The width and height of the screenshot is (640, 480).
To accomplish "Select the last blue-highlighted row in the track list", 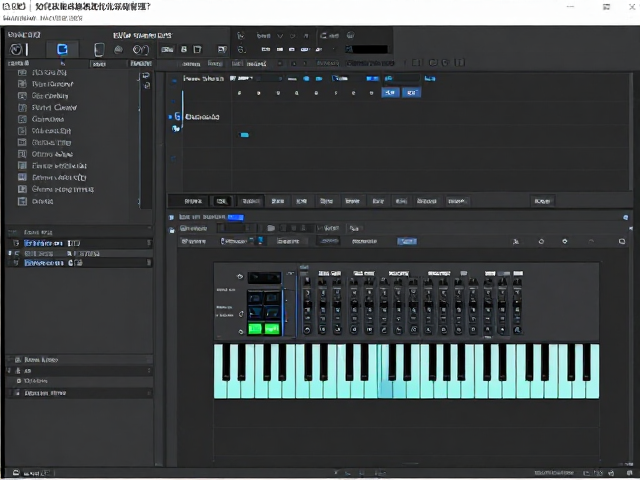I will tap(80, 263).
